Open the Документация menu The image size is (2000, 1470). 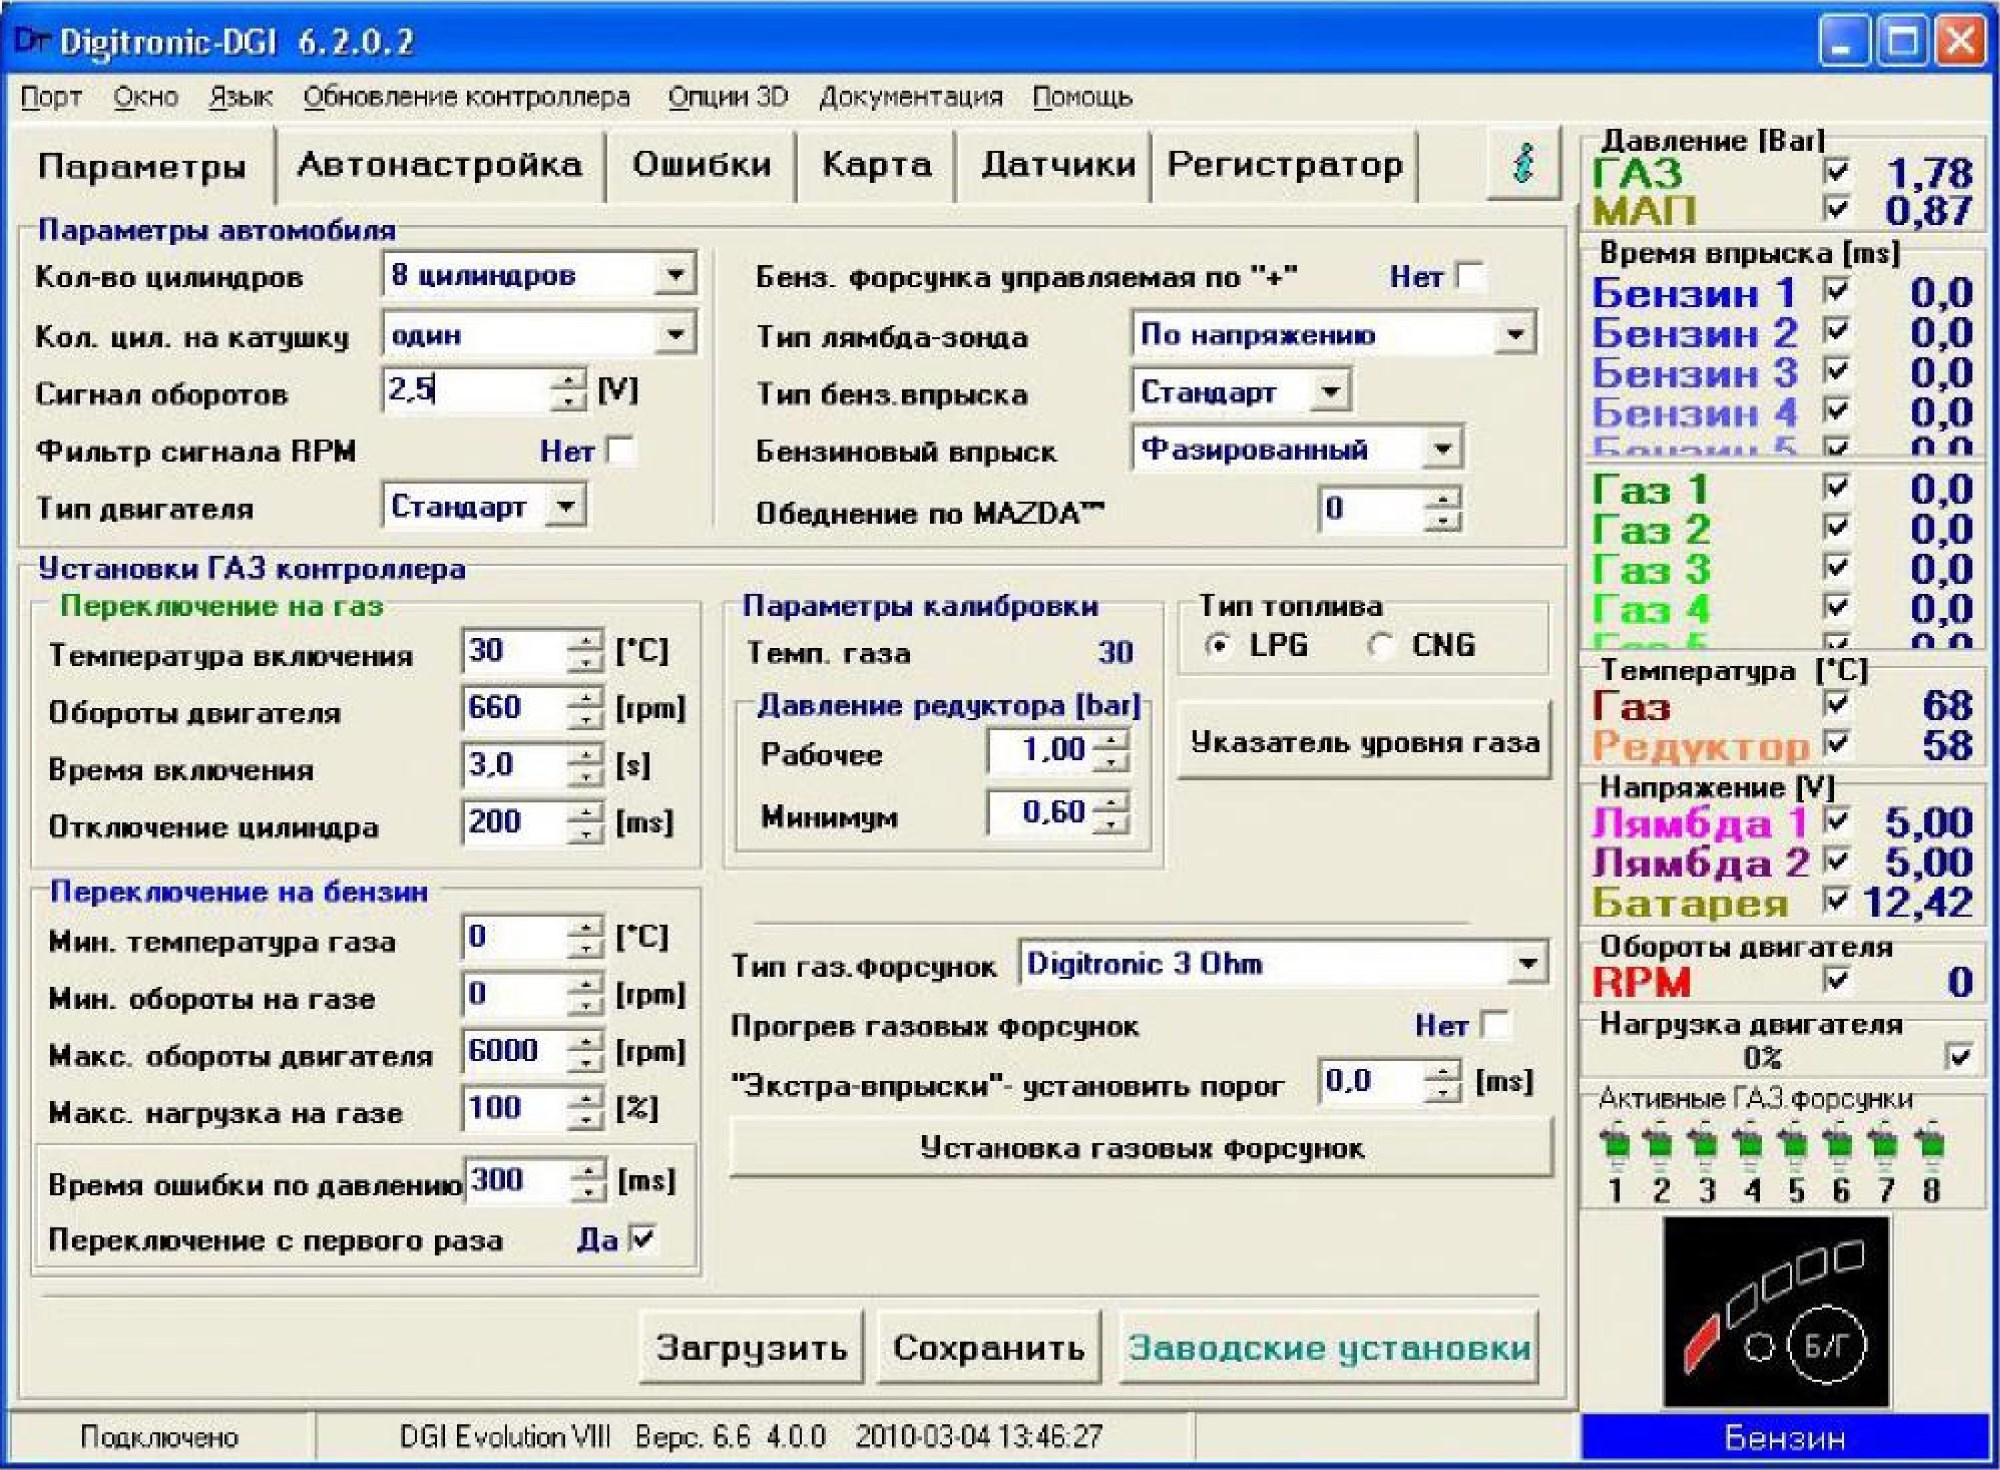pos(910,97)
